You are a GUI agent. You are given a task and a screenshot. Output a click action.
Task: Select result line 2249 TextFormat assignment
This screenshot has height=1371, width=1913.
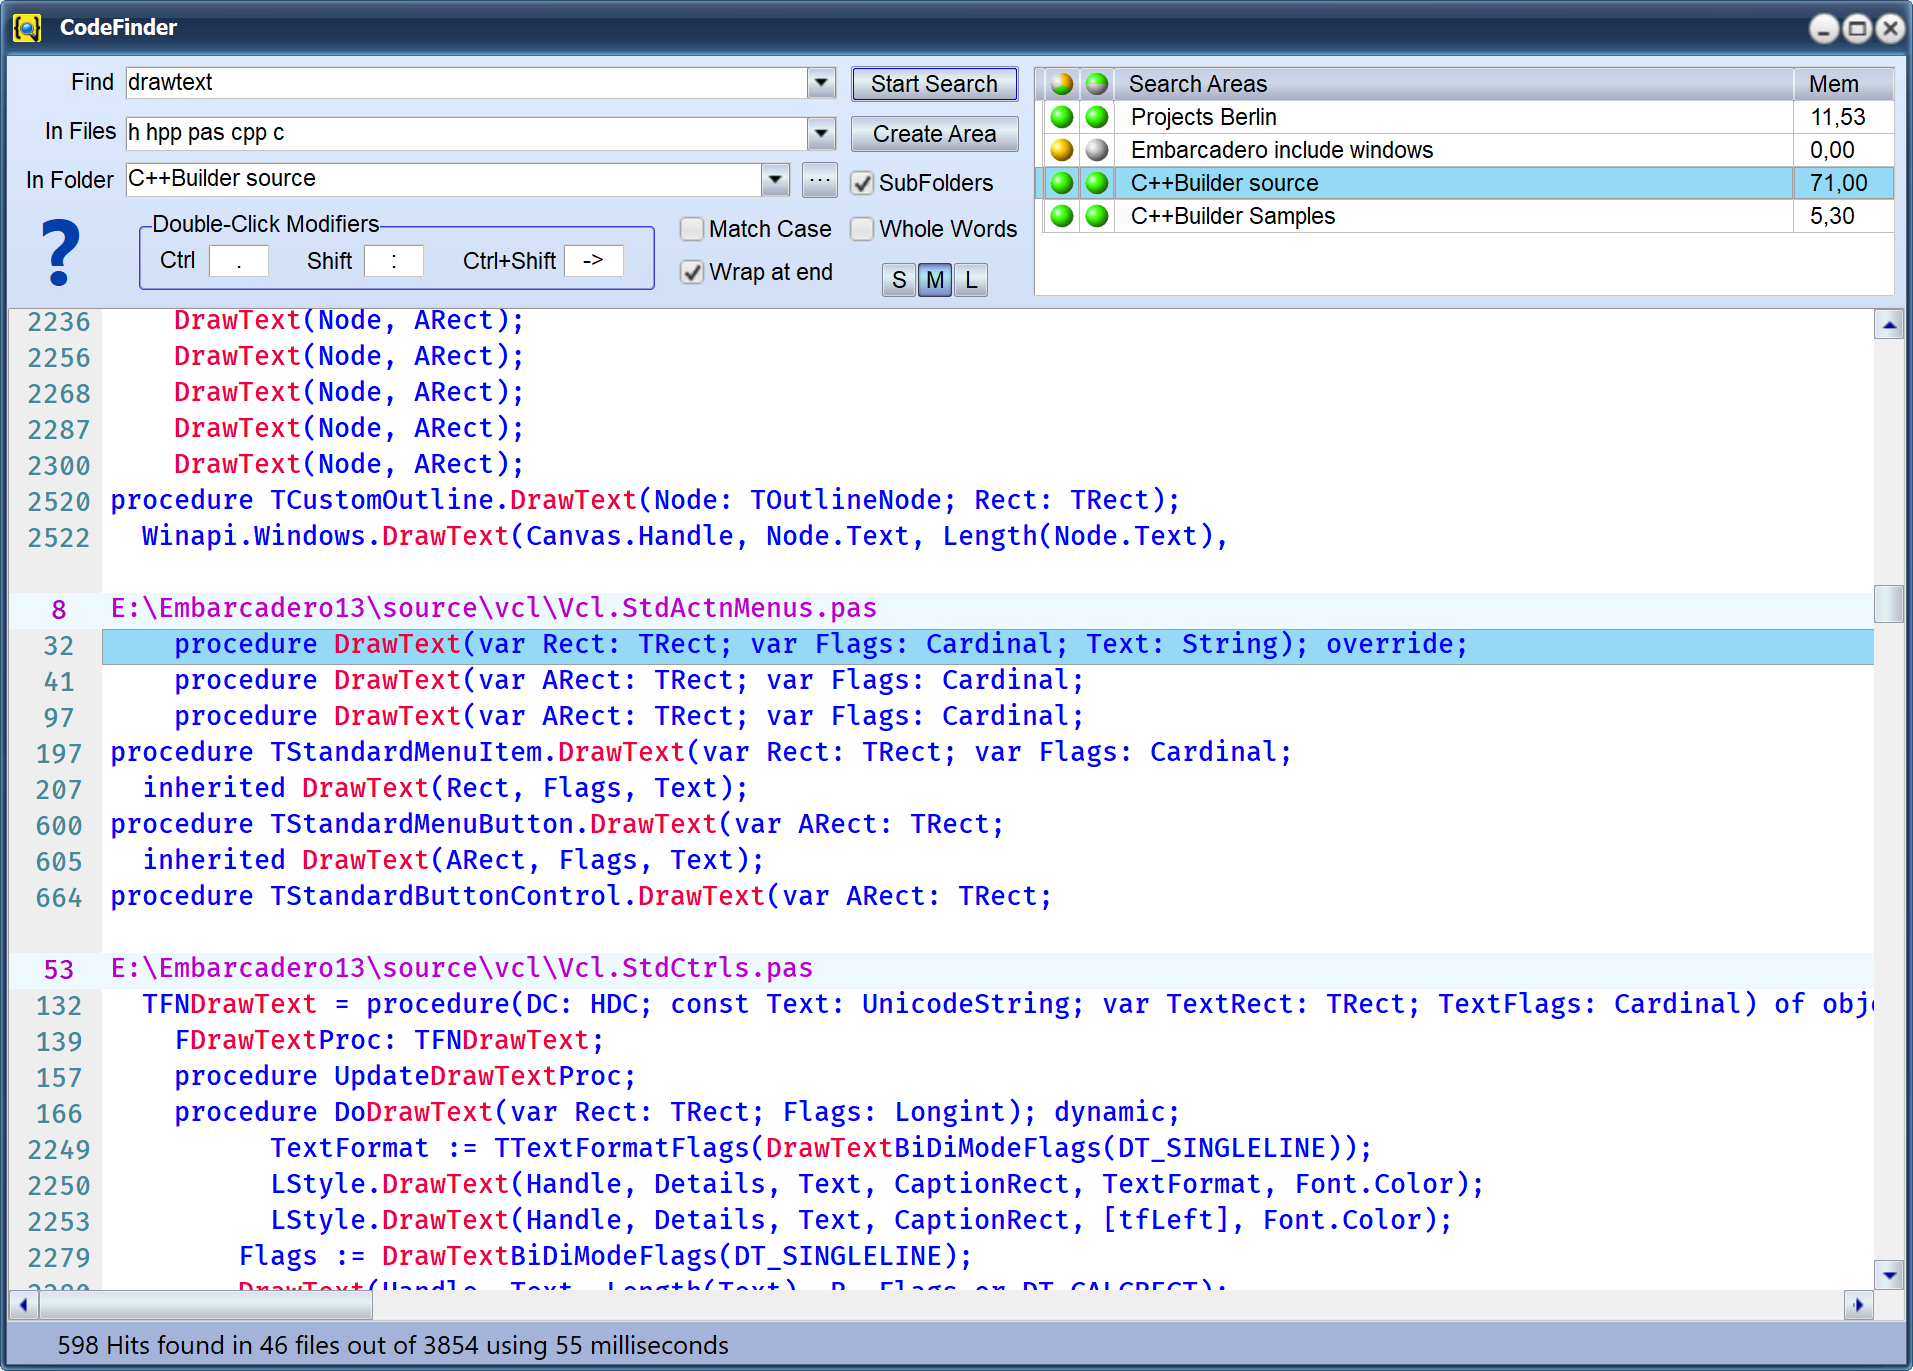tap(821, 1148)
